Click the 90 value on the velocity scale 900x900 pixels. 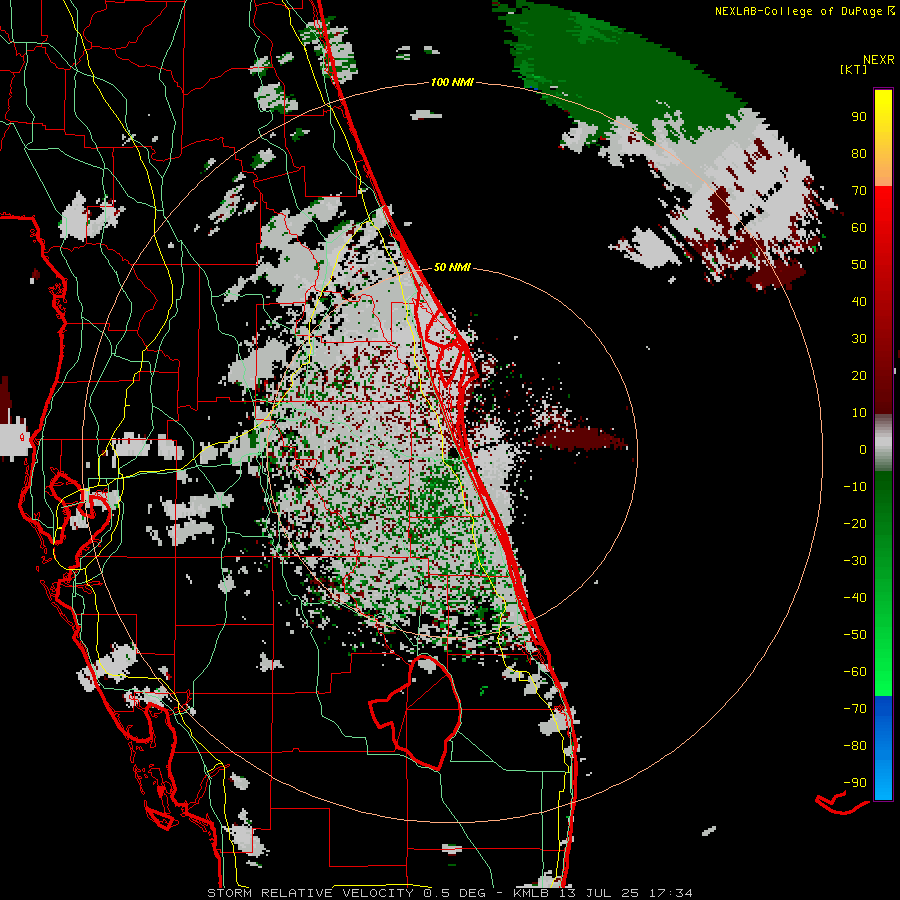[x=859, y=117]
